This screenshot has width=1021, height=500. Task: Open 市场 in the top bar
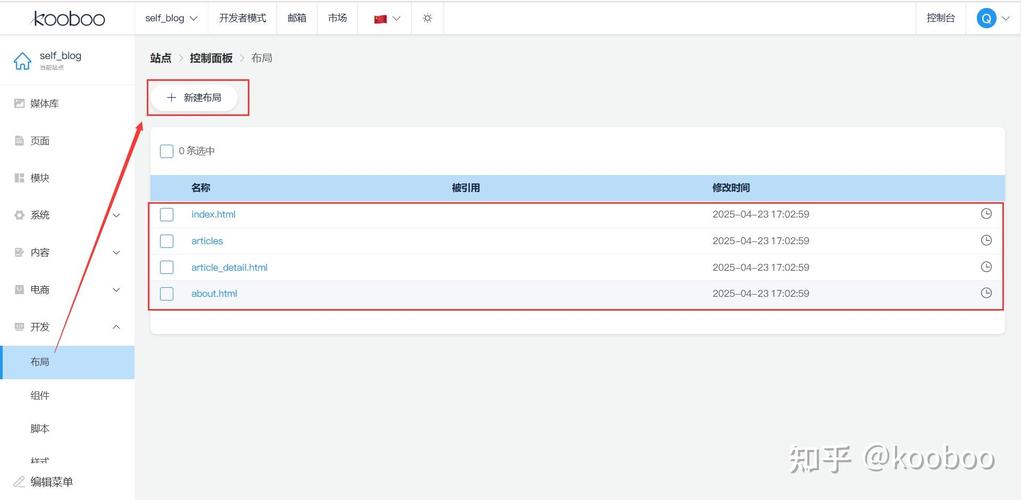coord(337,18)
